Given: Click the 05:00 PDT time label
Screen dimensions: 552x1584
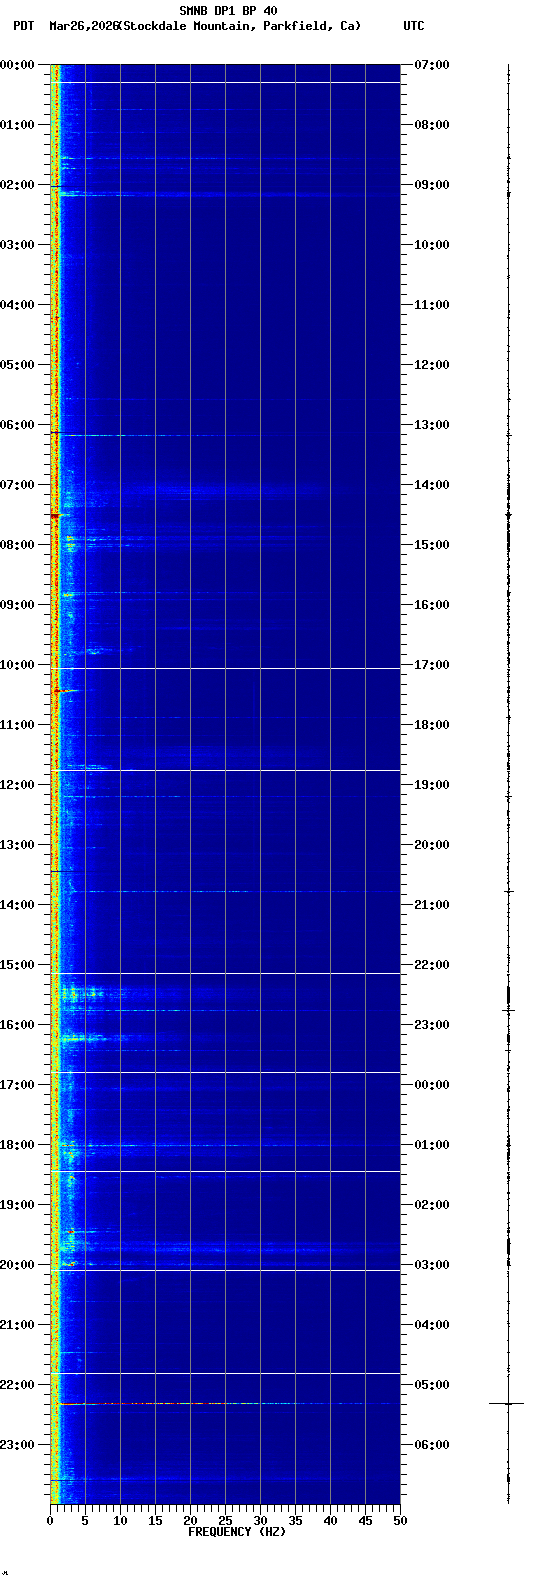Looking at the screenshot, I should (17, 364).
